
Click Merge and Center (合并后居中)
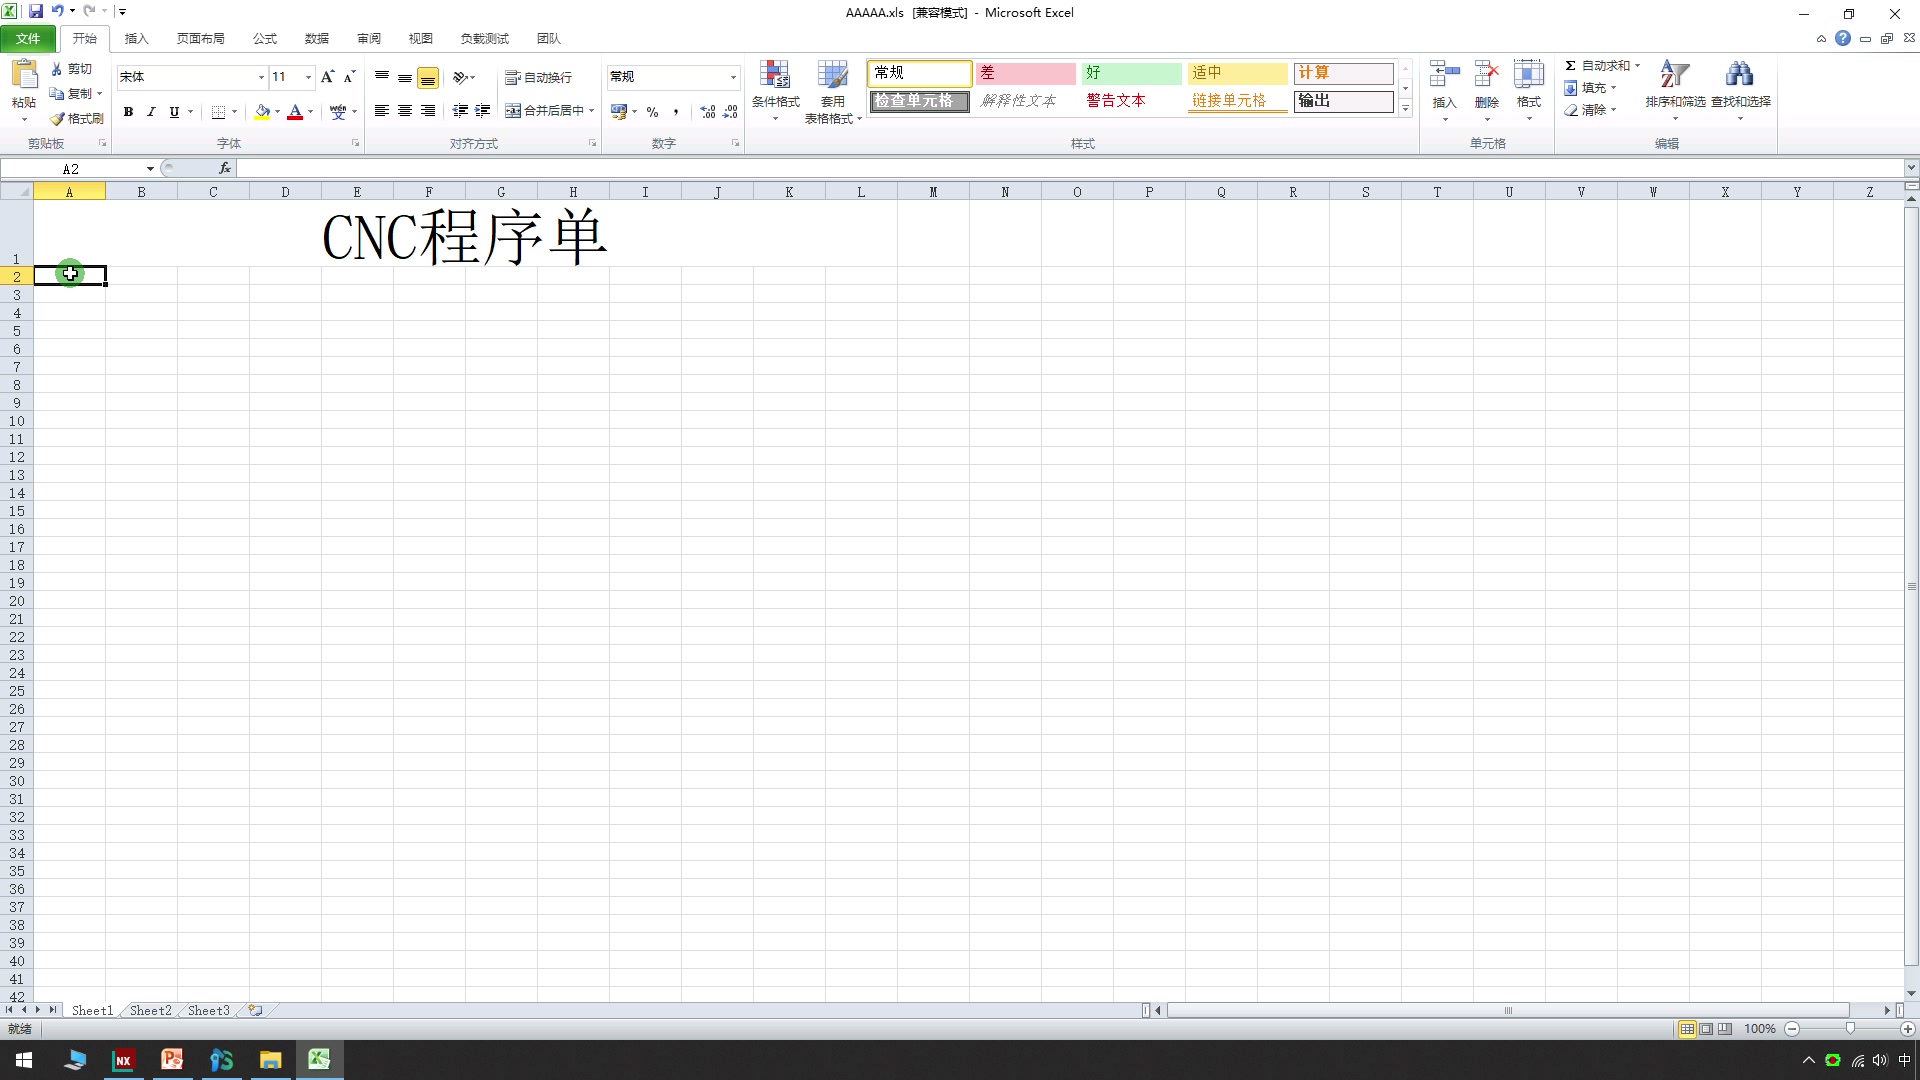tap(545, 111)
